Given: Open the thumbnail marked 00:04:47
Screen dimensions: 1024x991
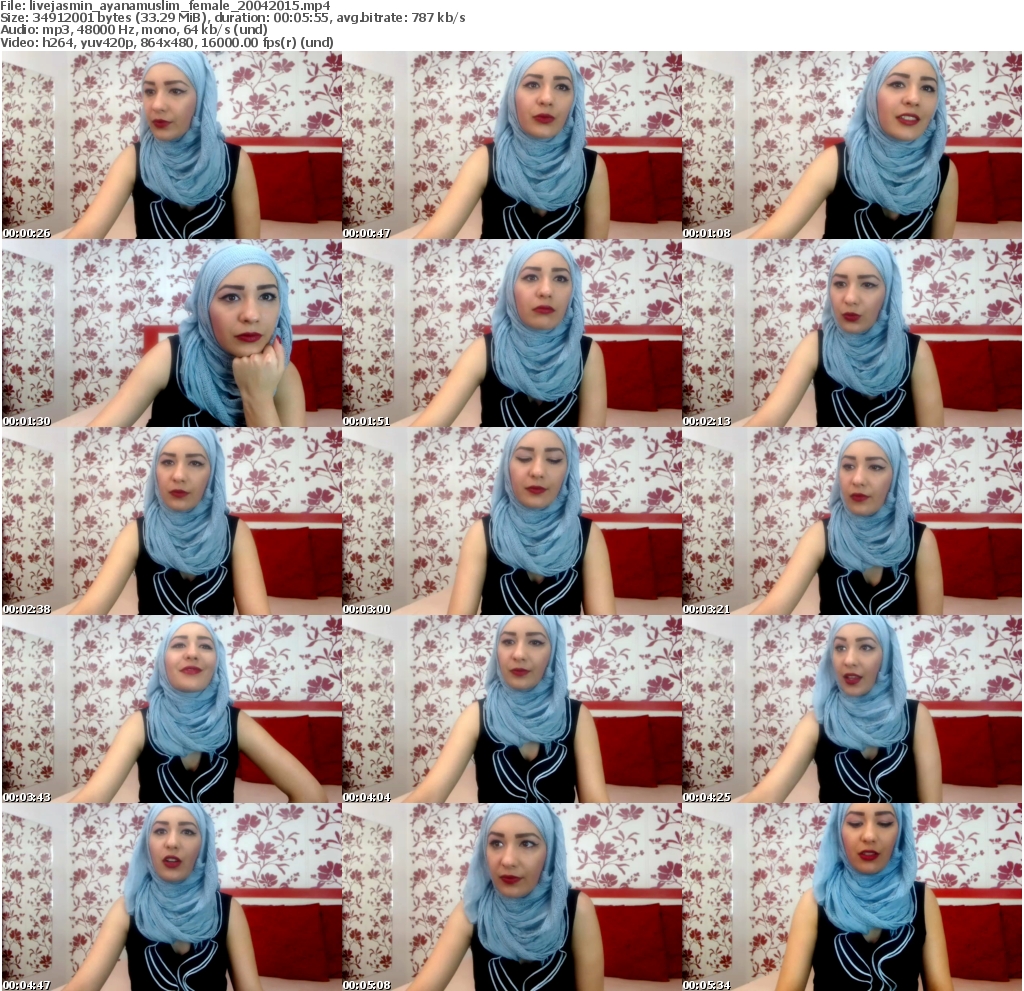Looking at the screenshot, I should [171, 897].
